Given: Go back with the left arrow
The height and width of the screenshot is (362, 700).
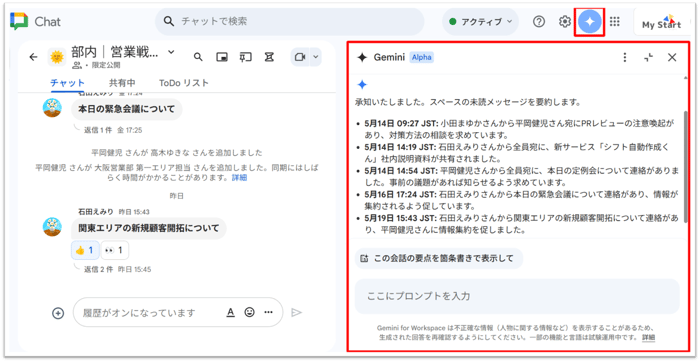Looking at the screenshot, I should pos(33,57).
